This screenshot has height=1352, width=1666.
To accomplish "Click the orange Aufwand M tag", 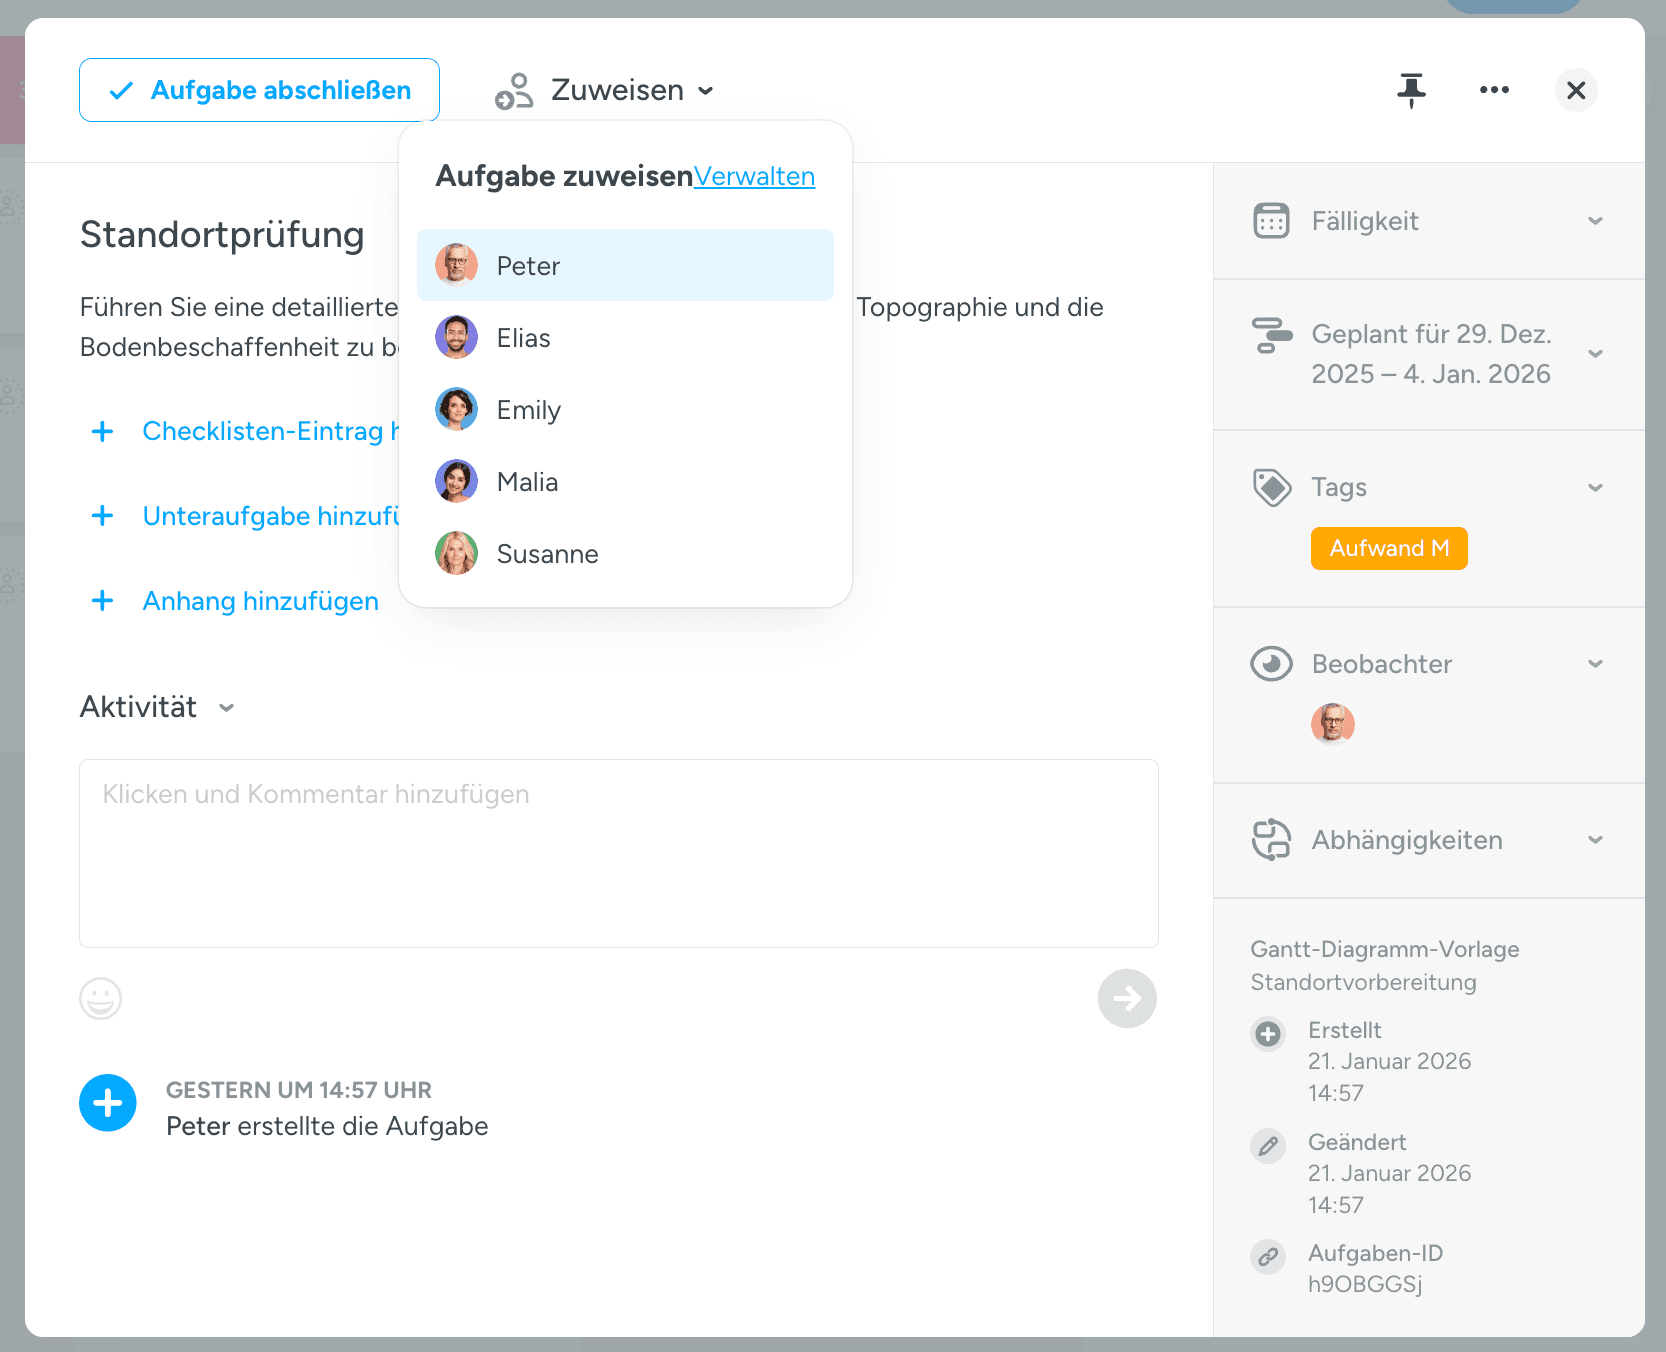I will [x=1389, y=548].
